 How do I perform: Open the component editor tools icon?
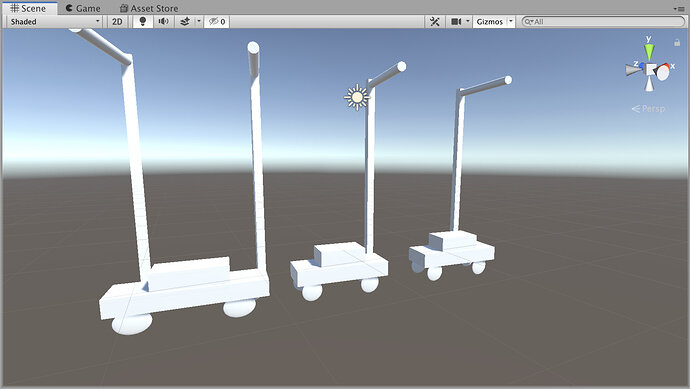[x=435, y=22]
